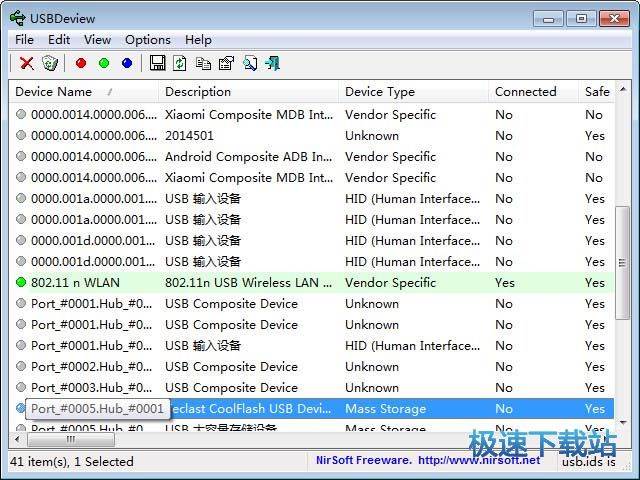Click the blue dot toolbar icon
The image size is (640, 480).
click(127, 63)
